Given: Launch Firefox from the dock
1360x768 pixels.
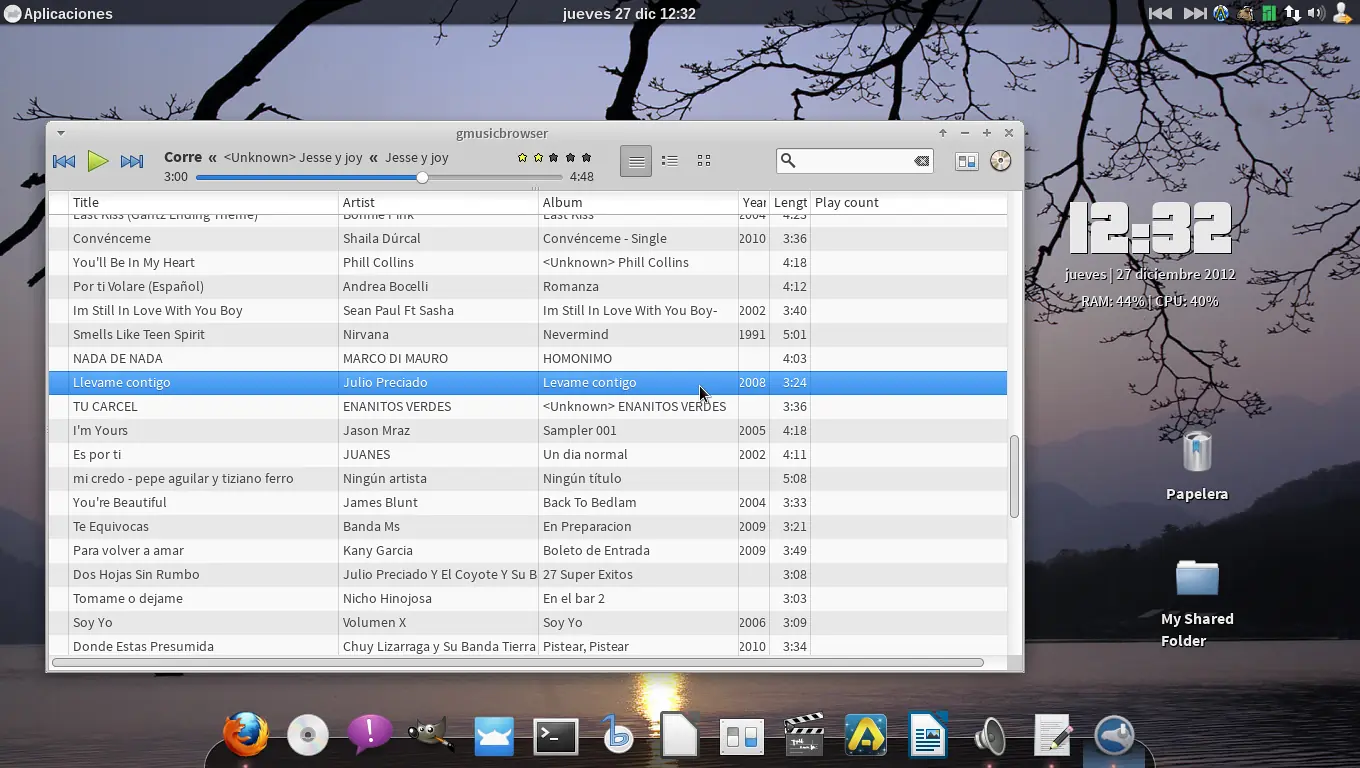Looking at the screenshot, I should (246, 735).
